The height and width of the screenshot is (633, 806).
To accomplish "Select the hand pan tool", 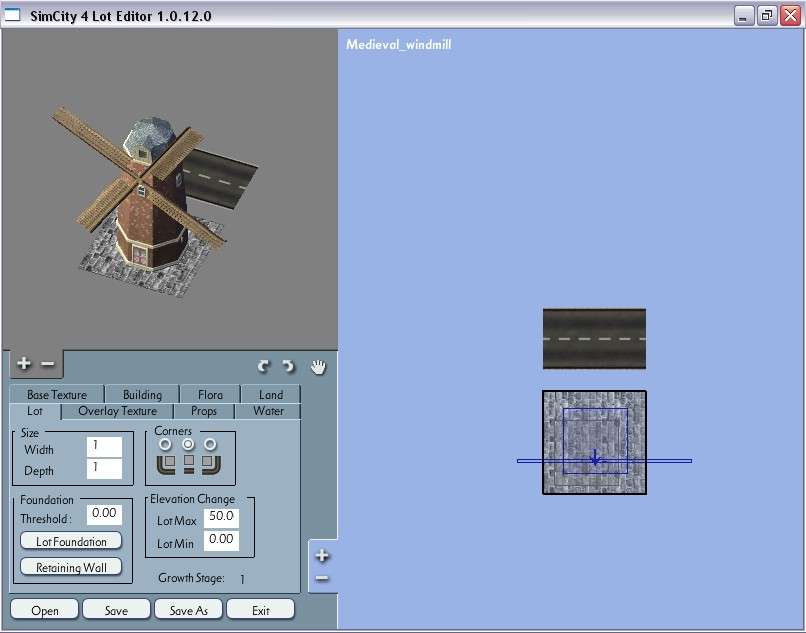I will coord(318,367).
